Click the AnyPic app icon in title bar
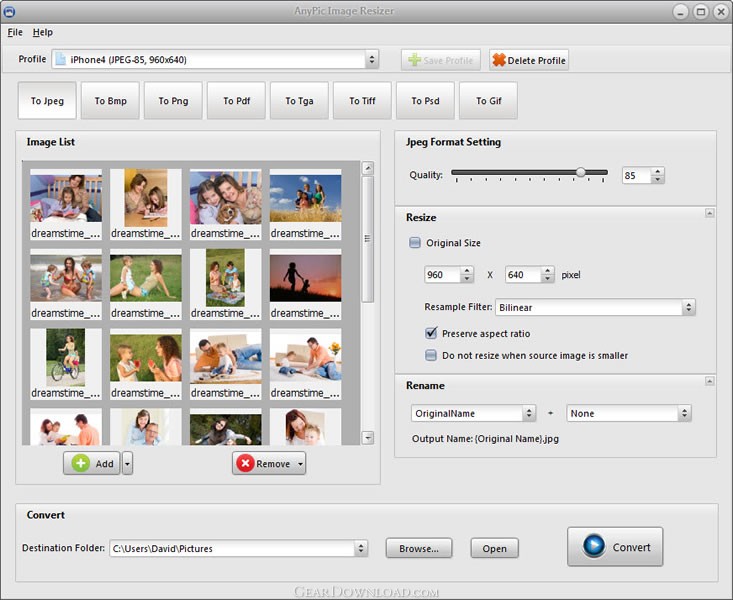The height and width of the screenshot is (600, 733). 9,11
